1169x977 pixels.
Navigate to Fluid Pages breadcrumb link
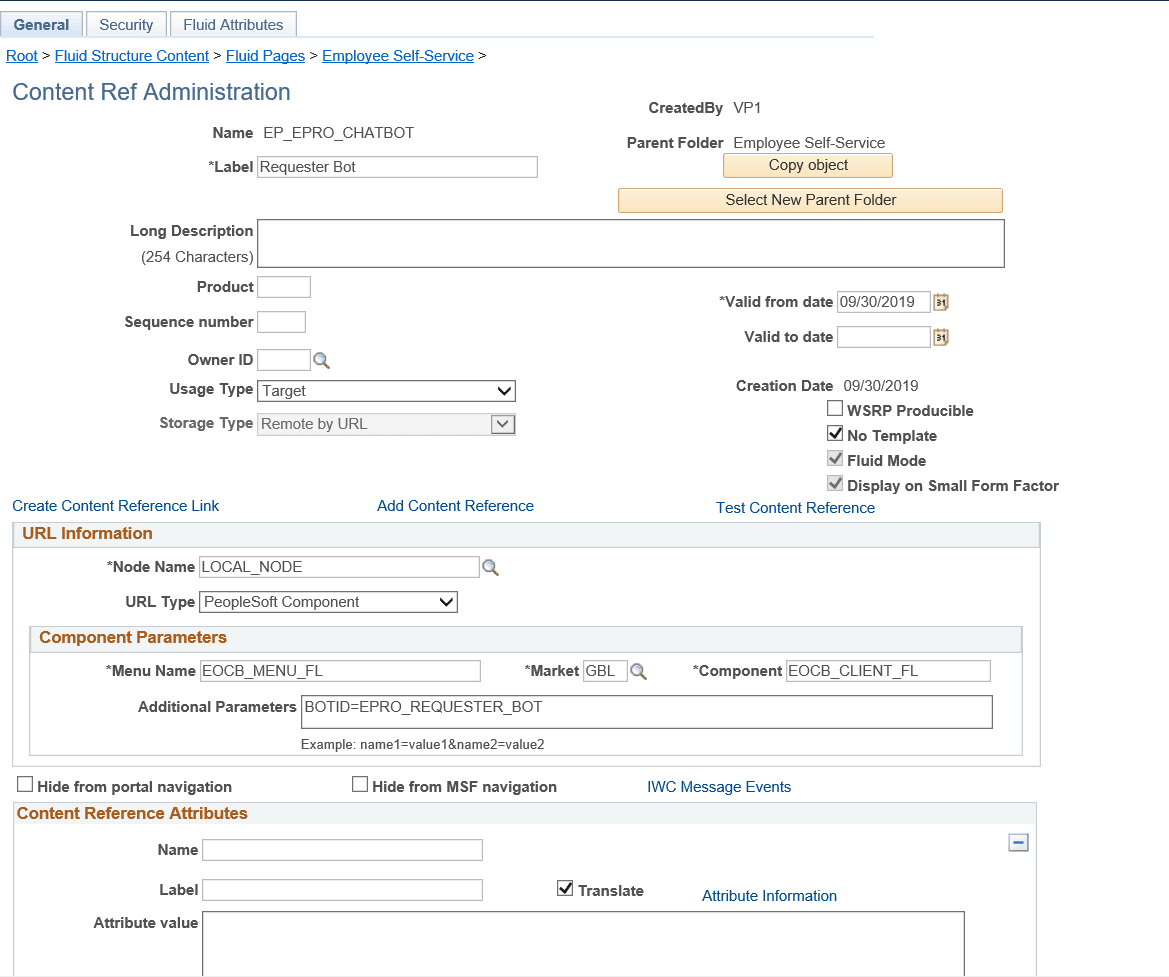point(265,55)
